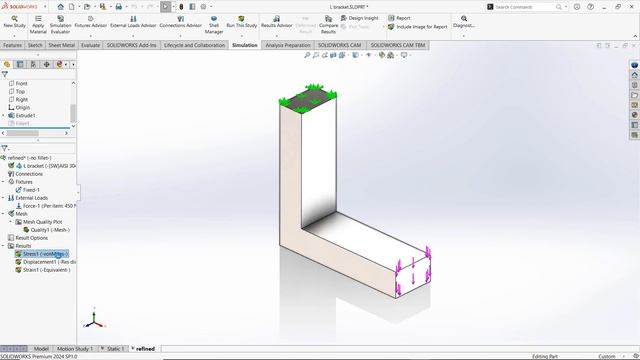Launch the Simulation Evaluator

pyautogui.click(x=60, y=24)
